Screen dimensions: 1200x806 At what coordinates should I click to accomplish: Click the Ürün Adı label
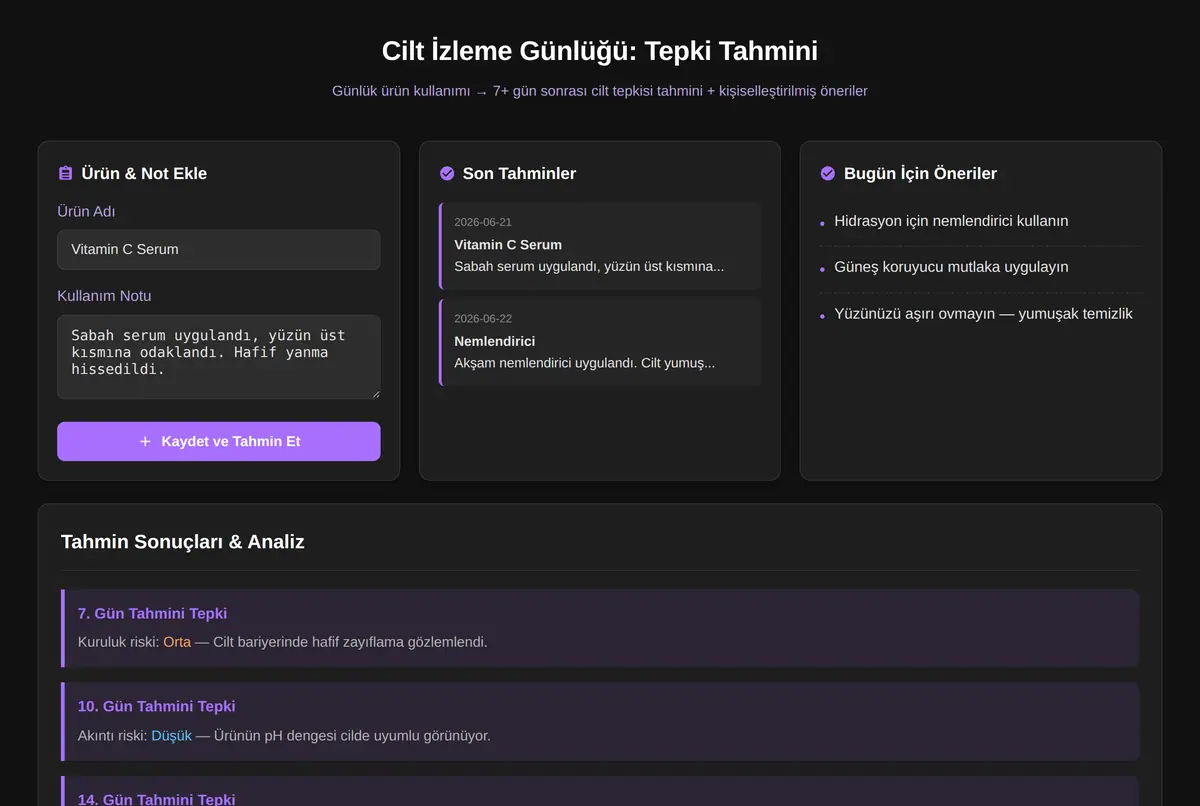click(86, 211)
